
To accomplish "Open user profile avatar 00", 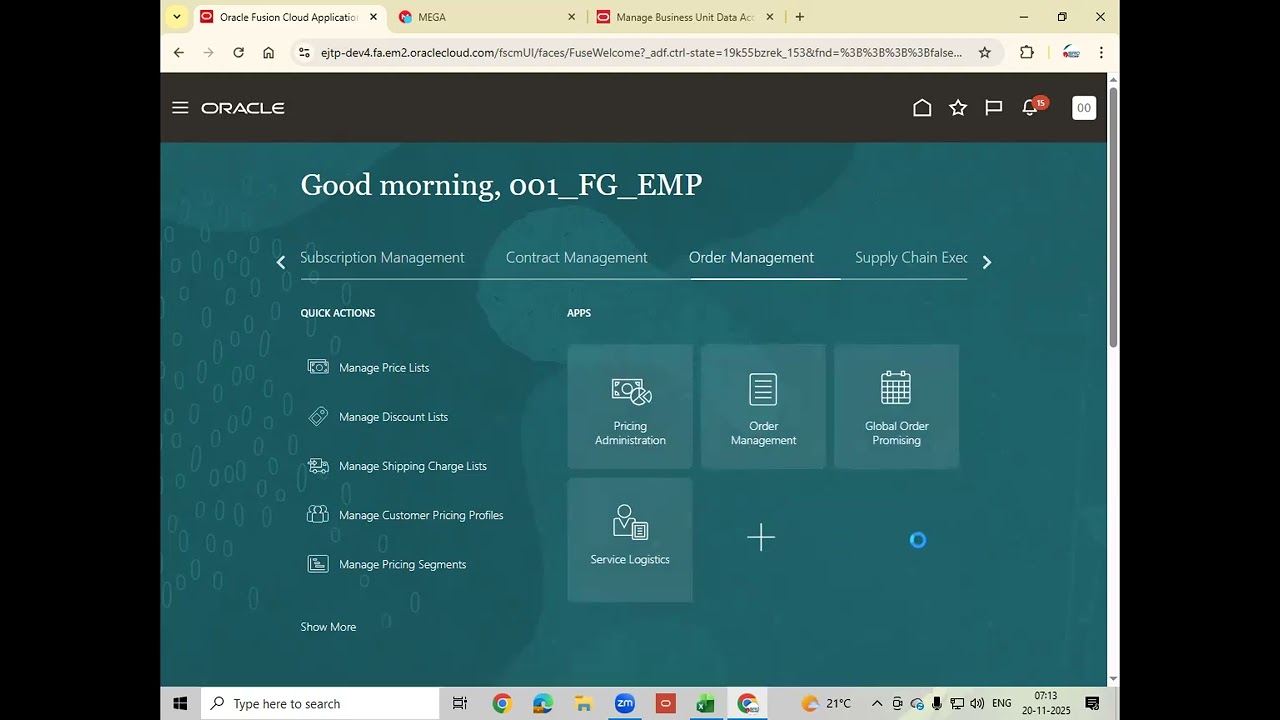I will 1084,108.
